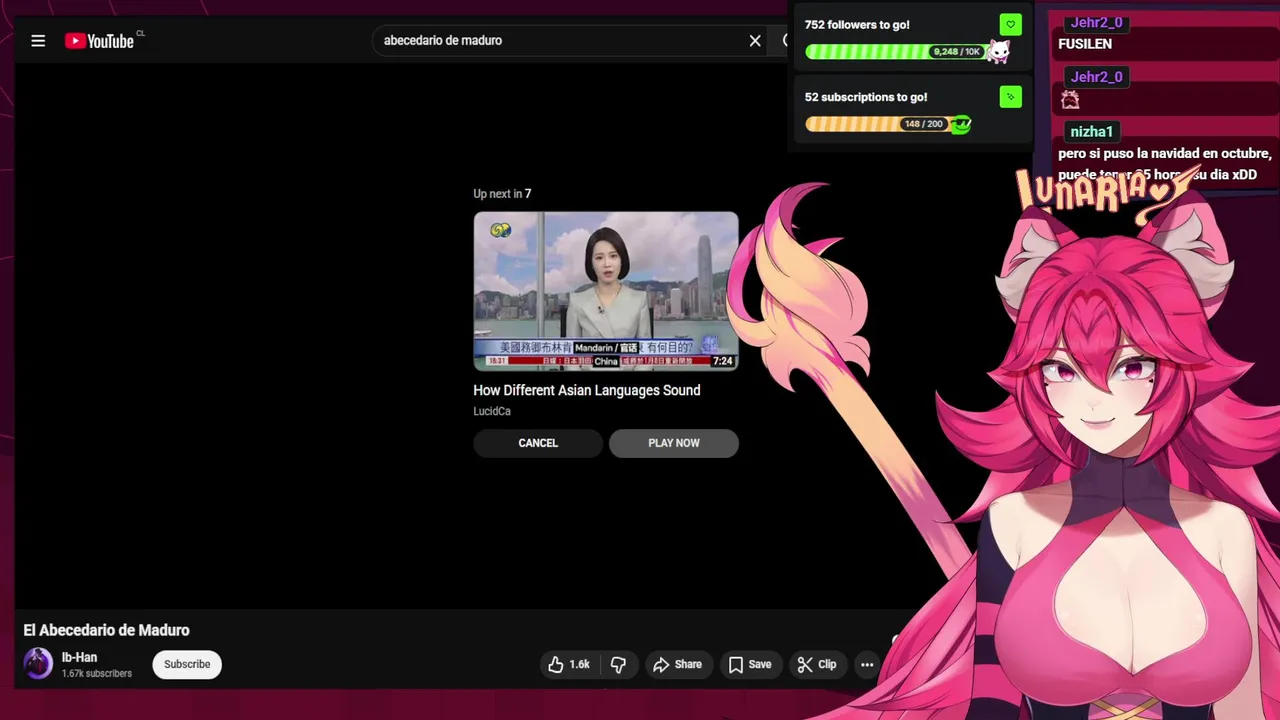Go to the YouTube home logo
1280x720 pixels.
tap(99, 41)
